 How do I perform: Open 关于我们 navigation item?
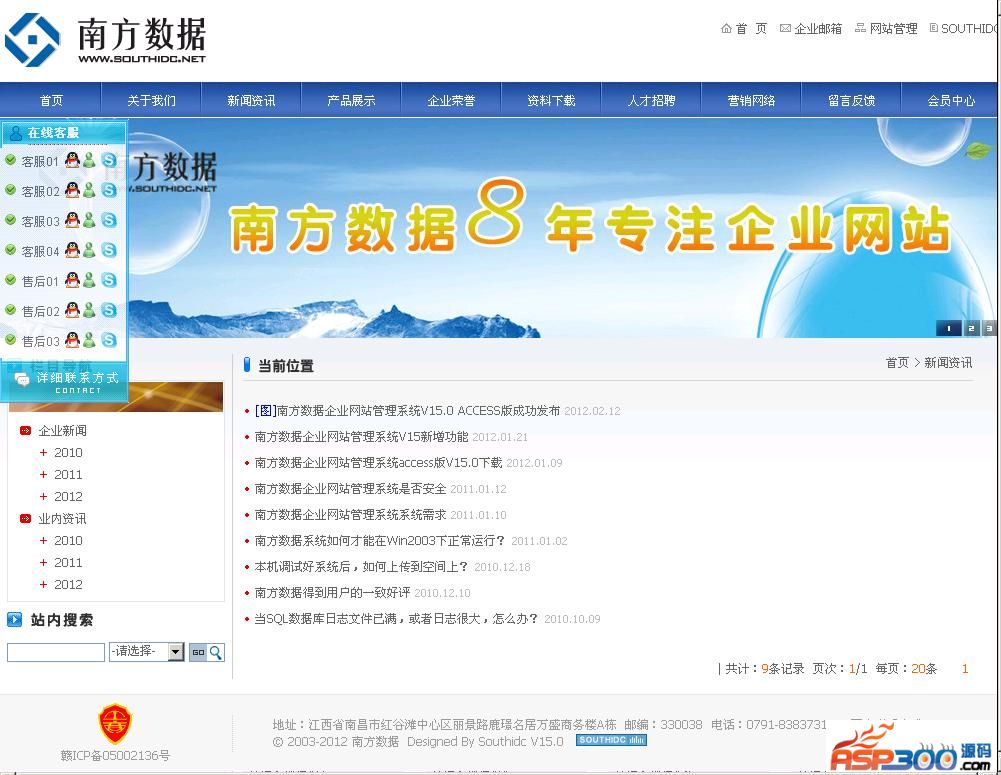(151, 100)
